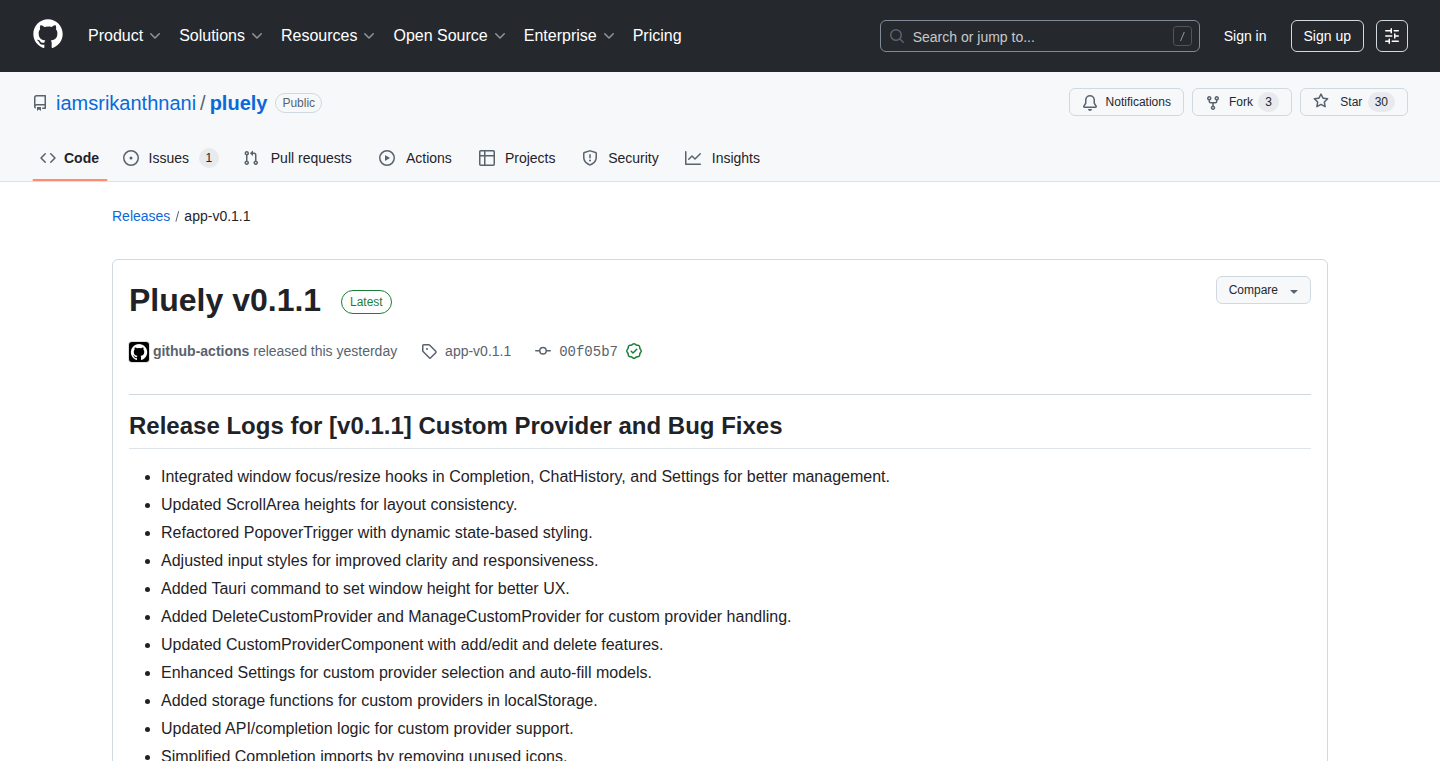This screenshot has height=761, width=1440.
Task: Expand the Solutions menu
Action: pyautogui.click(x=221, y=35)
